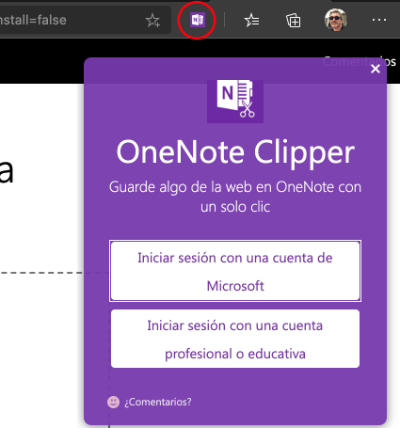Open the user profile avatar
The image size is (400, 428).
[335, 20]
